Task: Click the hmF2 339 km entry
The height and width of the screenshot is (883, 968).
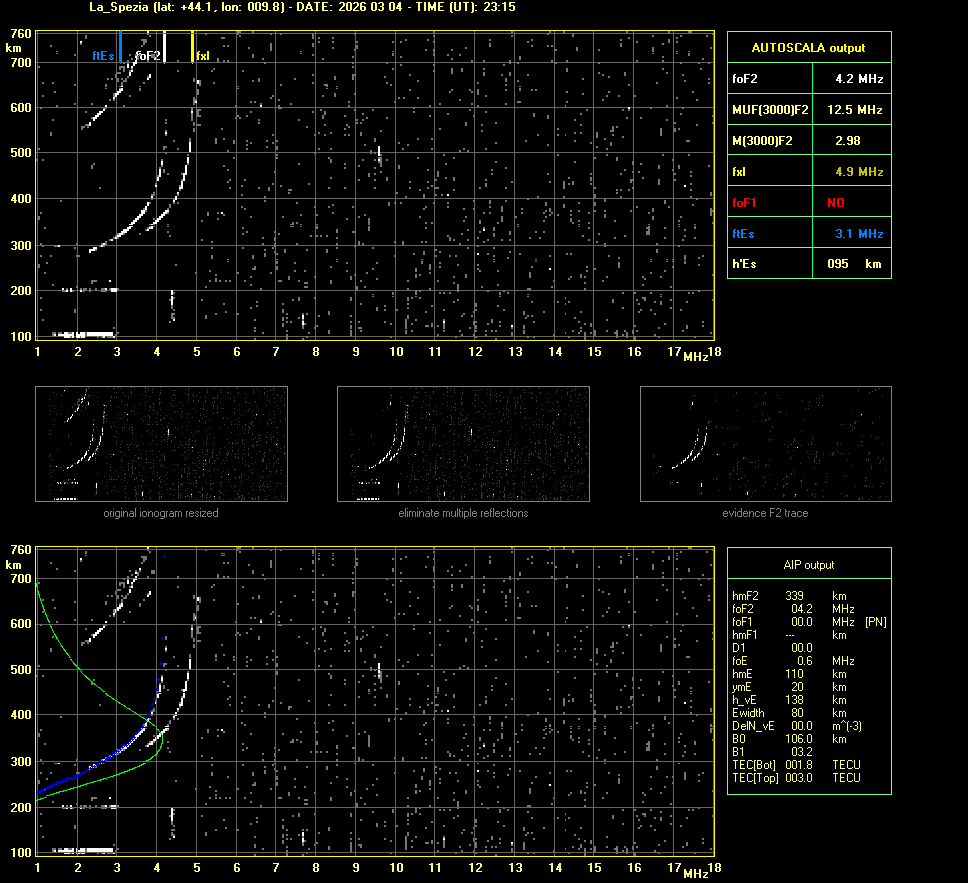Action: (x=790, y=595)
